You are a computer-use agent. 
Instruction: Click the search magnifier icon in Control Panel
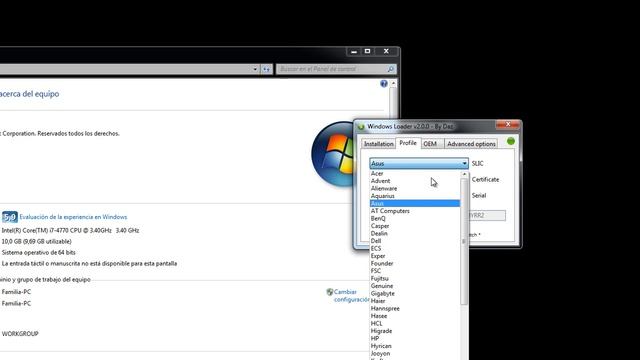(x=391, y=69)
